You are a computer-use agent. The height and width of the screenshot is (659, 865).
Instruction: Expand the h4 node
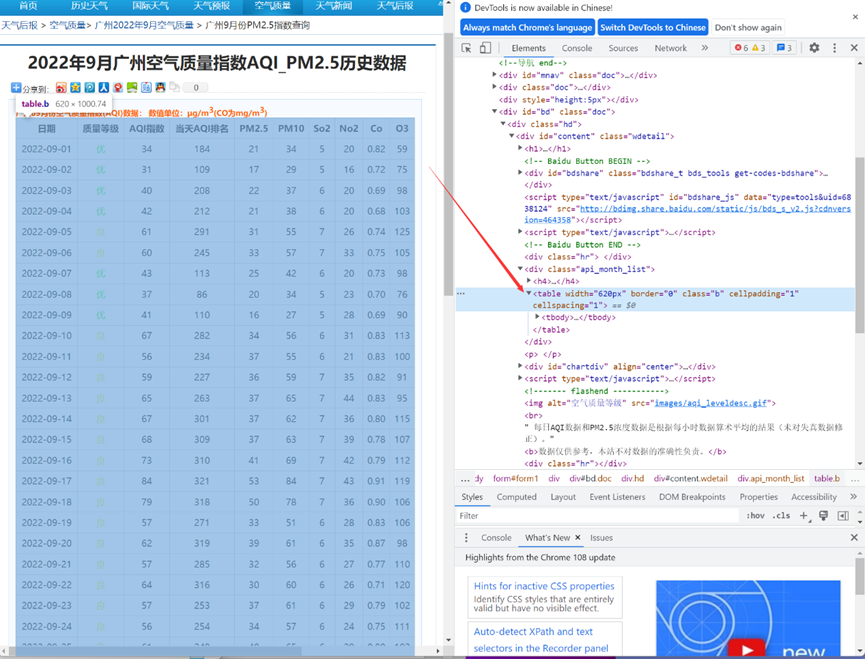[528, 281]
